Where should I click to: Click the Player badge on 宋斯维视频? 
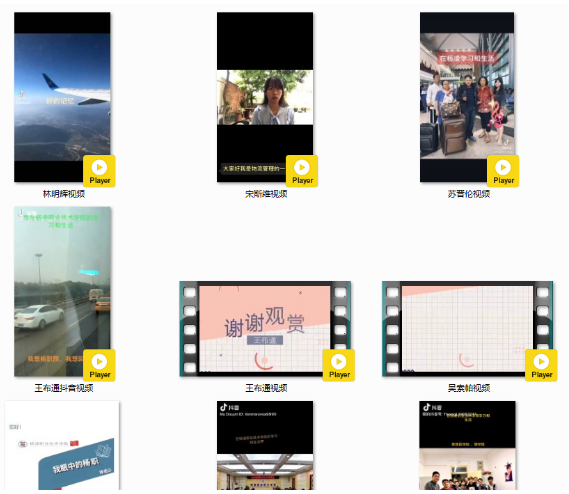pos(302,171)
